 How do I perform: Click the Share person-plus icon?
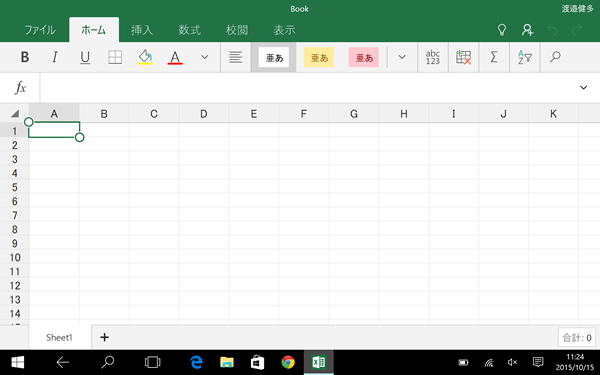528,30
